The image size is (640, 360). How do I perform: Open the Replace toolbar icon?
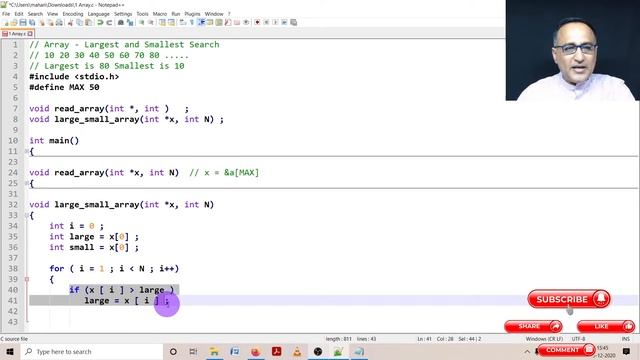[130, 22]
